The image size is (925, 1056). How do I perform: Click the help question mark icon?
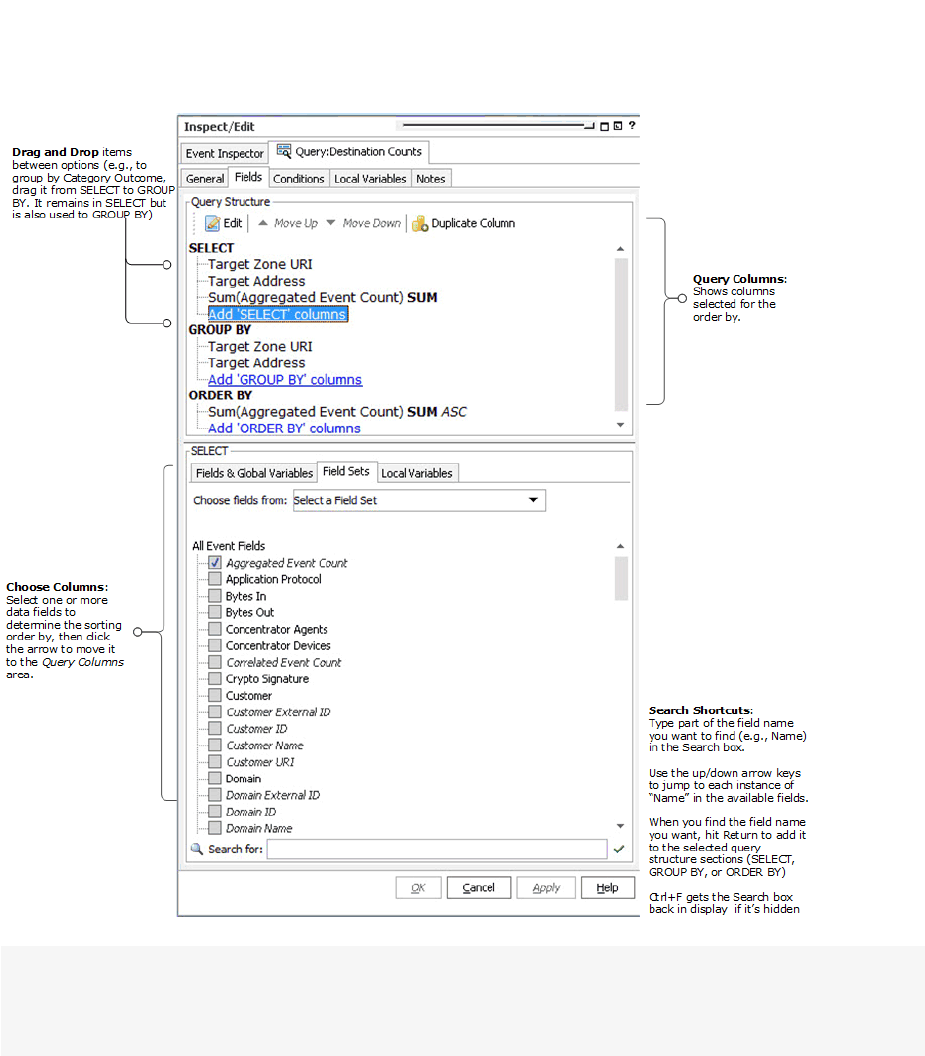click(x=632, y=126)
